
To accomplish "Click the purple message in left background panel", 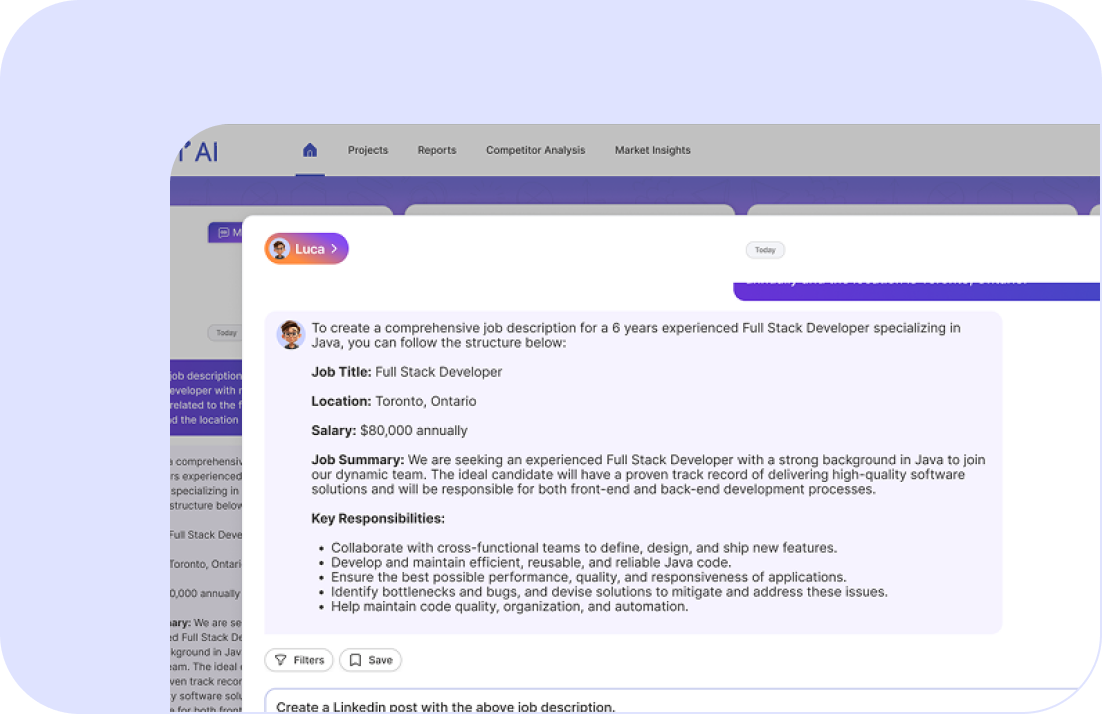I will 205,397.
